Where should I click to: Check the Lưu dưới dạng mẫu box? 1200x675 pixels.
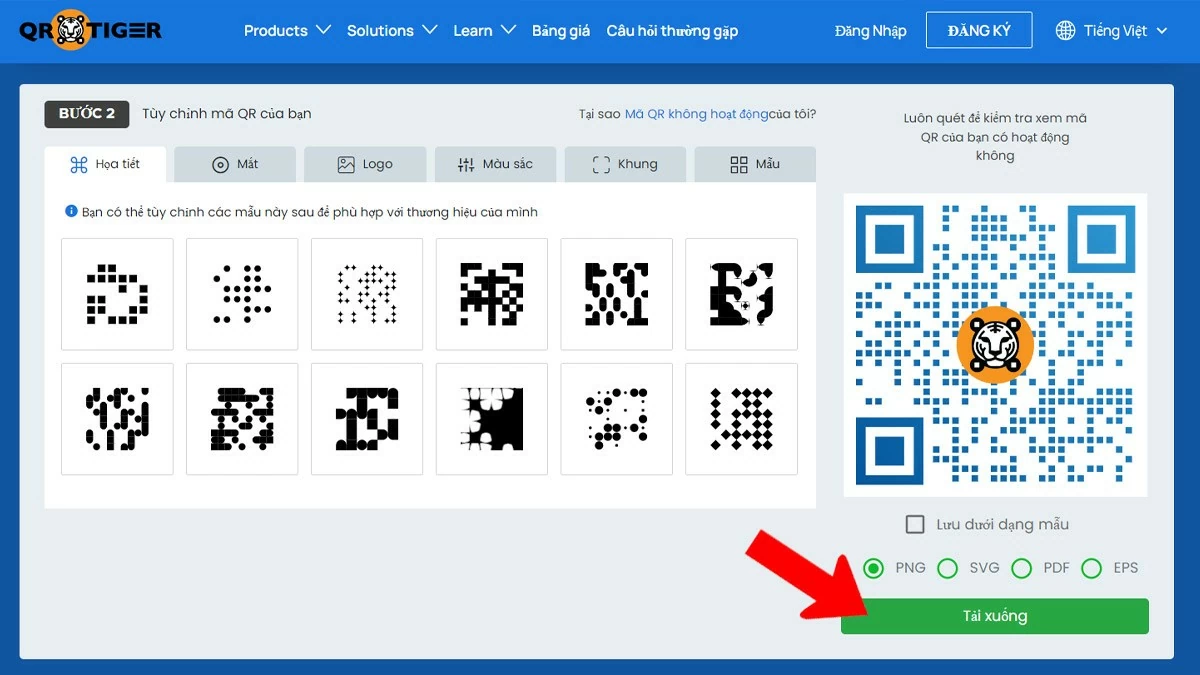[x=914, y=523]
